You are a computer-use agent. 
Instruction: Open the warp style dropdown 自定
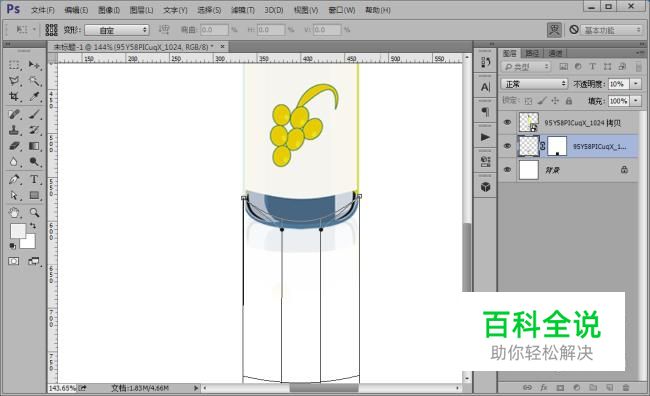[116, 30]
